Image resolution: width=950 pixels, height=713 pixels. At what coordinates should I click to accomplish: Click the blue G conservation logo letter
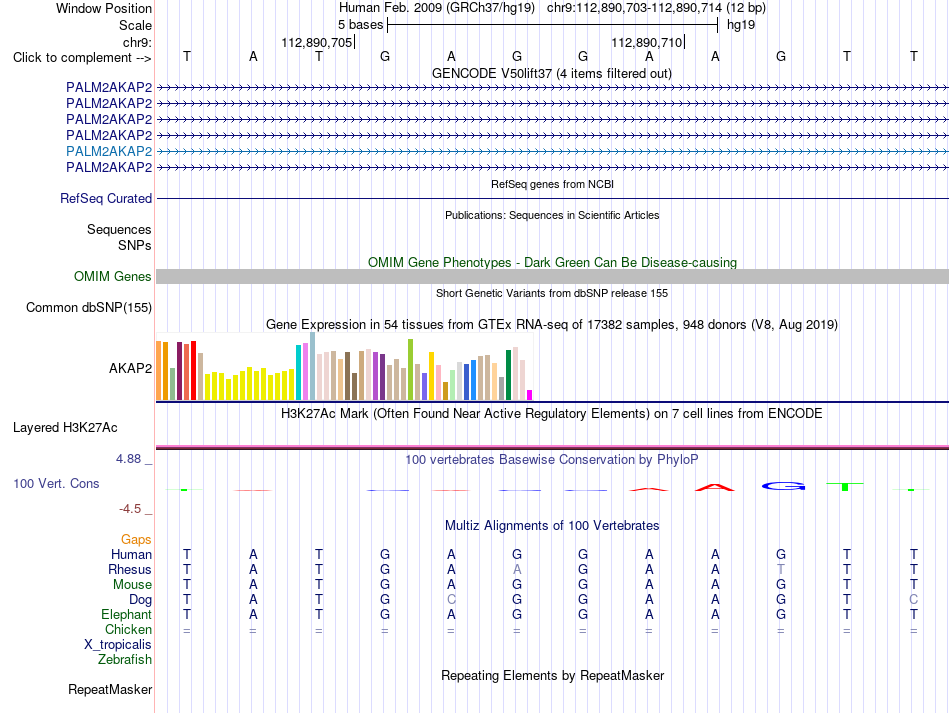click(783, 486)
